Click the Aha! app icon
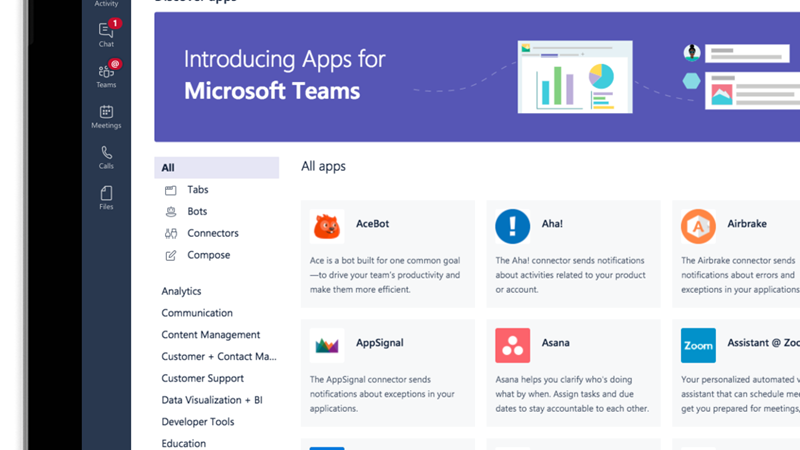Image resolution: width=800 pixels, height=450 pixels. point(513,227)
